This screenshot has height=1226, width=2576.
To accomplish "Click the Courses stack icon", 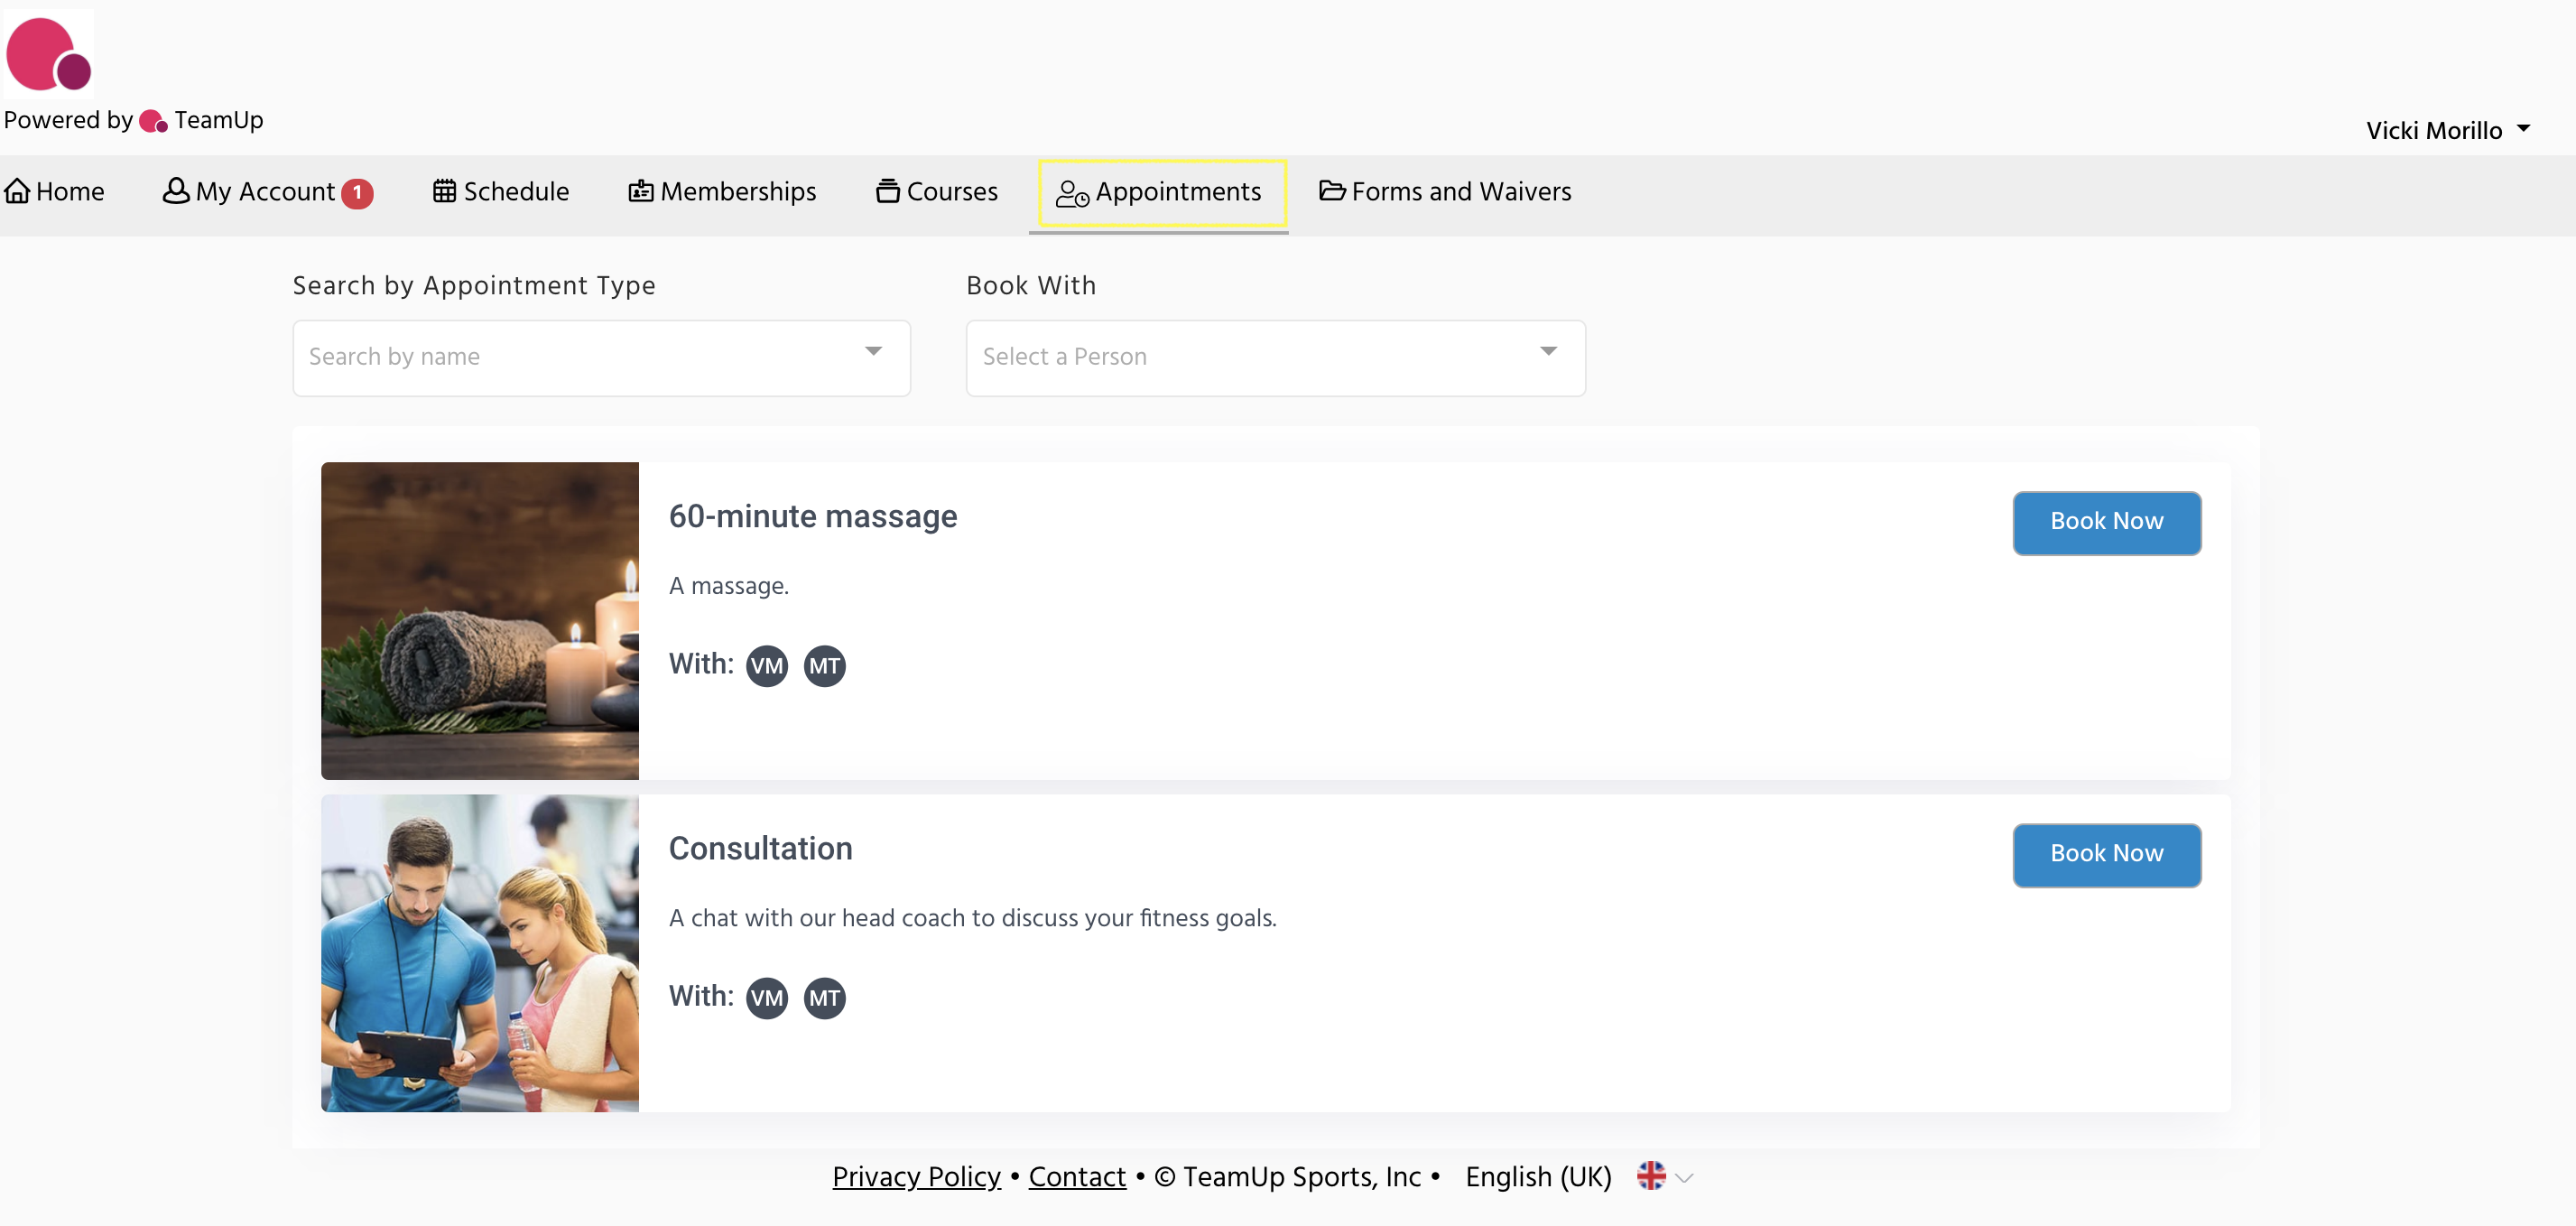I will point(887,191).
